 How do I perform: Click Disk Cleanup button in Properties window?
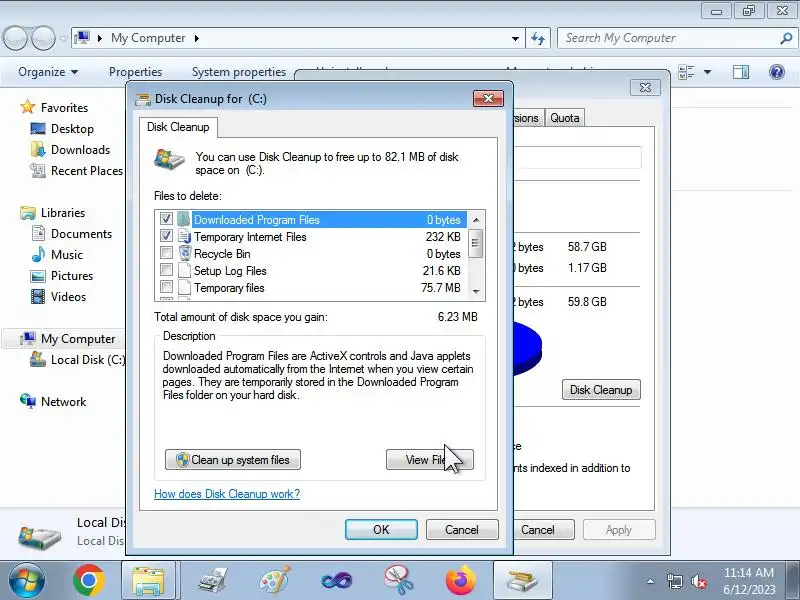pos(601,390)
